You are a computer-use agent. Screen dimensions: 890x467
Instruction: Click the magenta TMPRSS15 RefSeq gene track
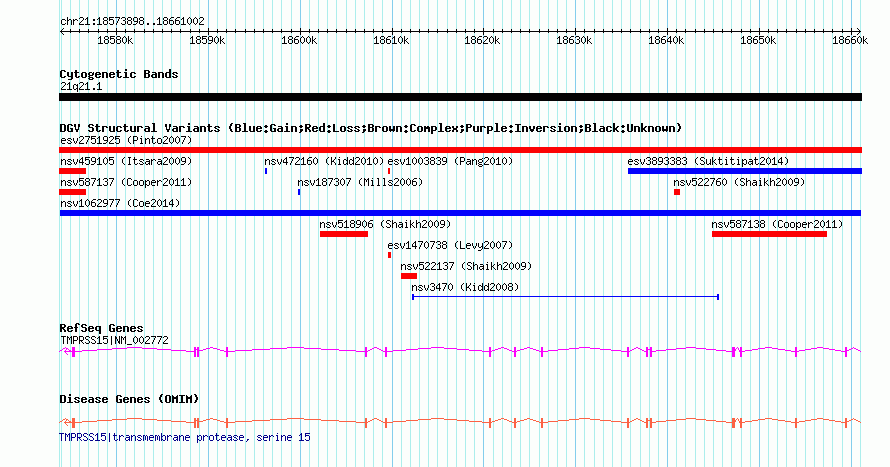pos(460,352)
